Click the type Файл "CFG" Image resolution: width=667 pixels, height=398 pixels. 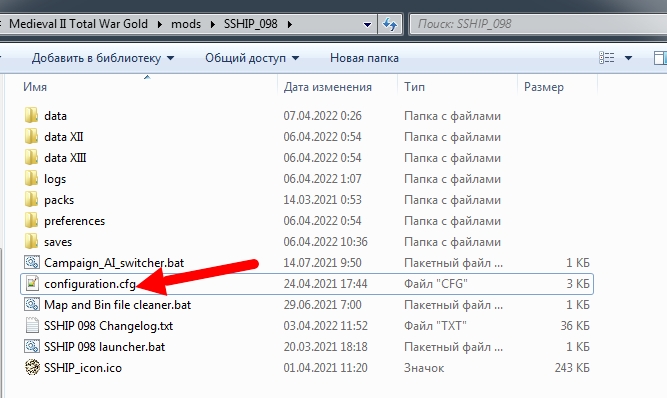(436, 284)
